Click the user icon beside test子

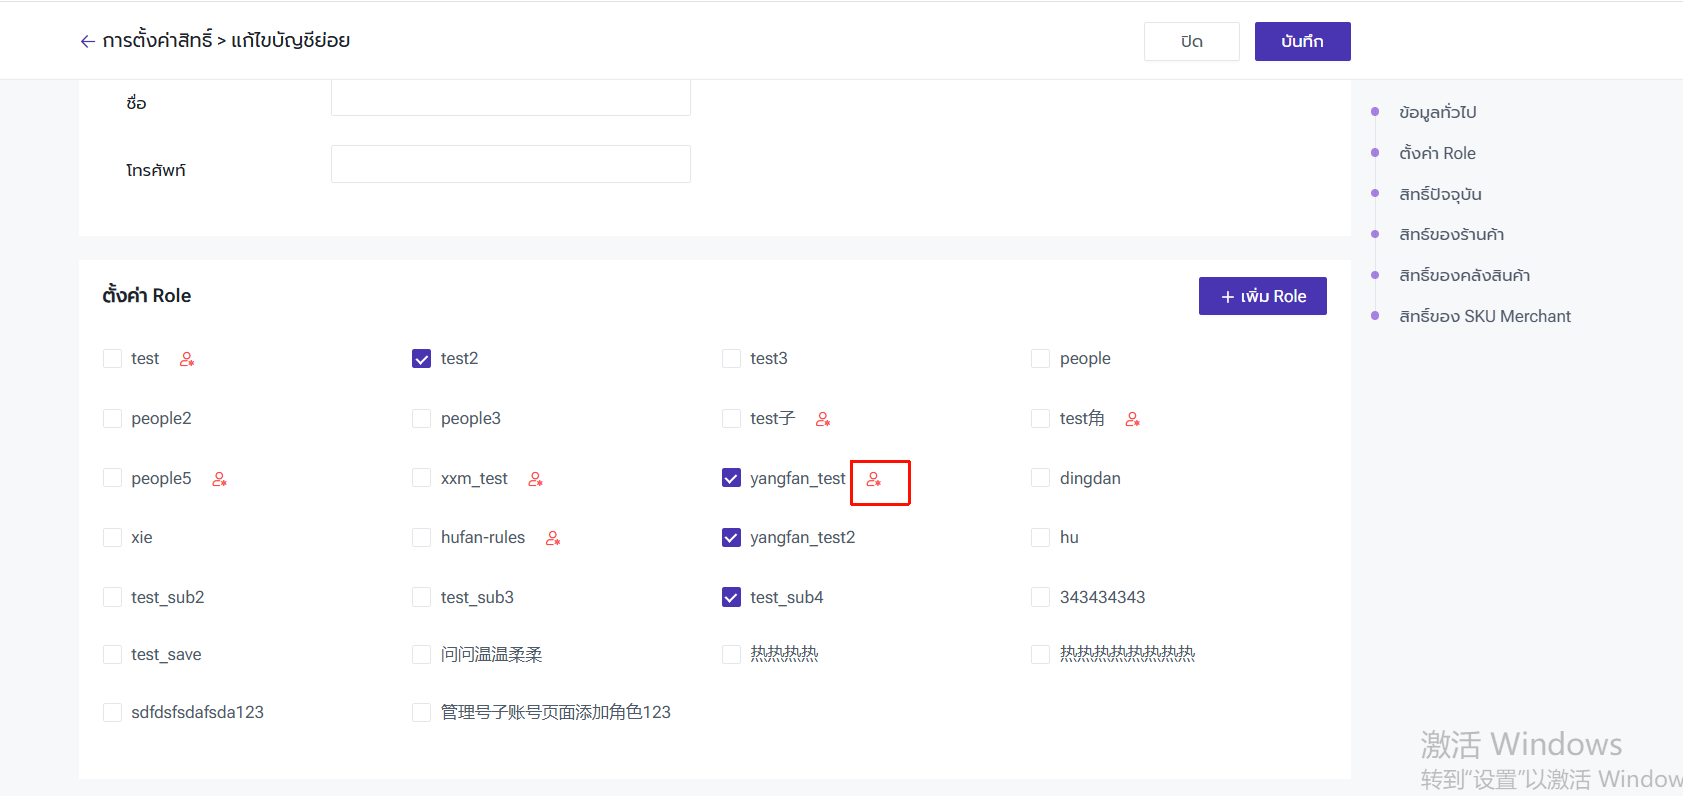823,419
